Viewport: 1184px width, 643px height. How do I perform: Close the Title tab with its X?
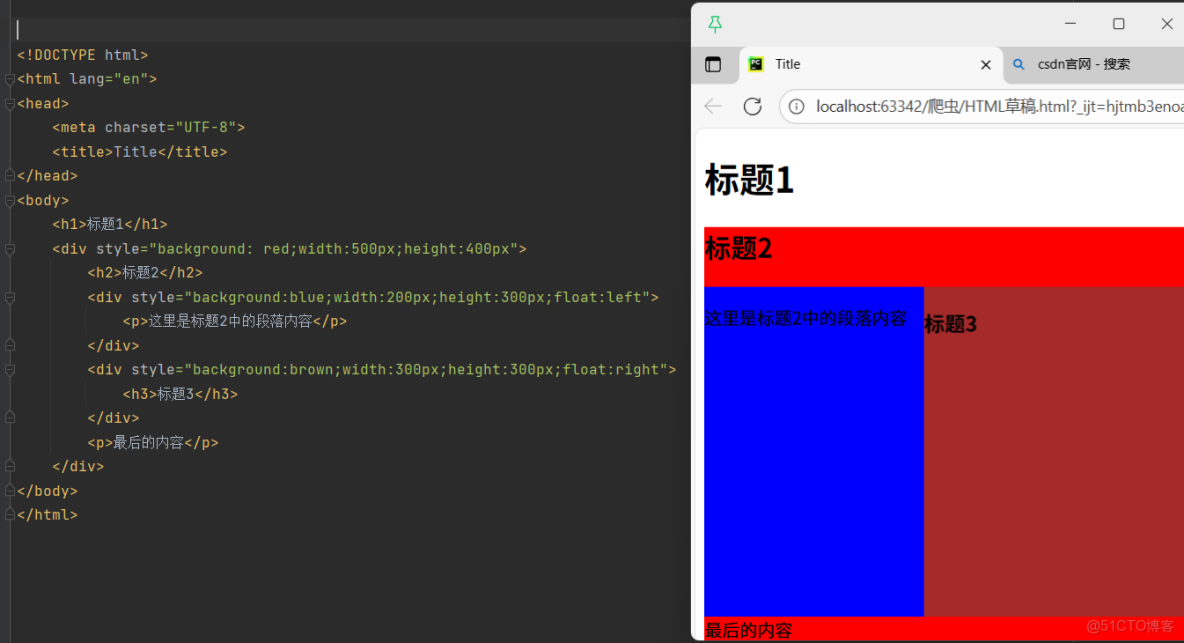(986, 64)
